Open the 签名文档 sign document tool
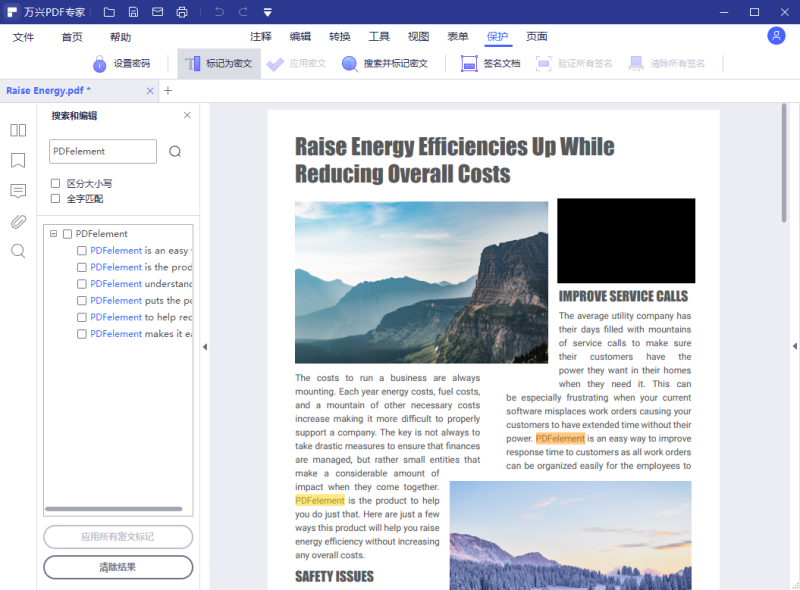The height and width of the screenshot is (590, 800). 469,64
